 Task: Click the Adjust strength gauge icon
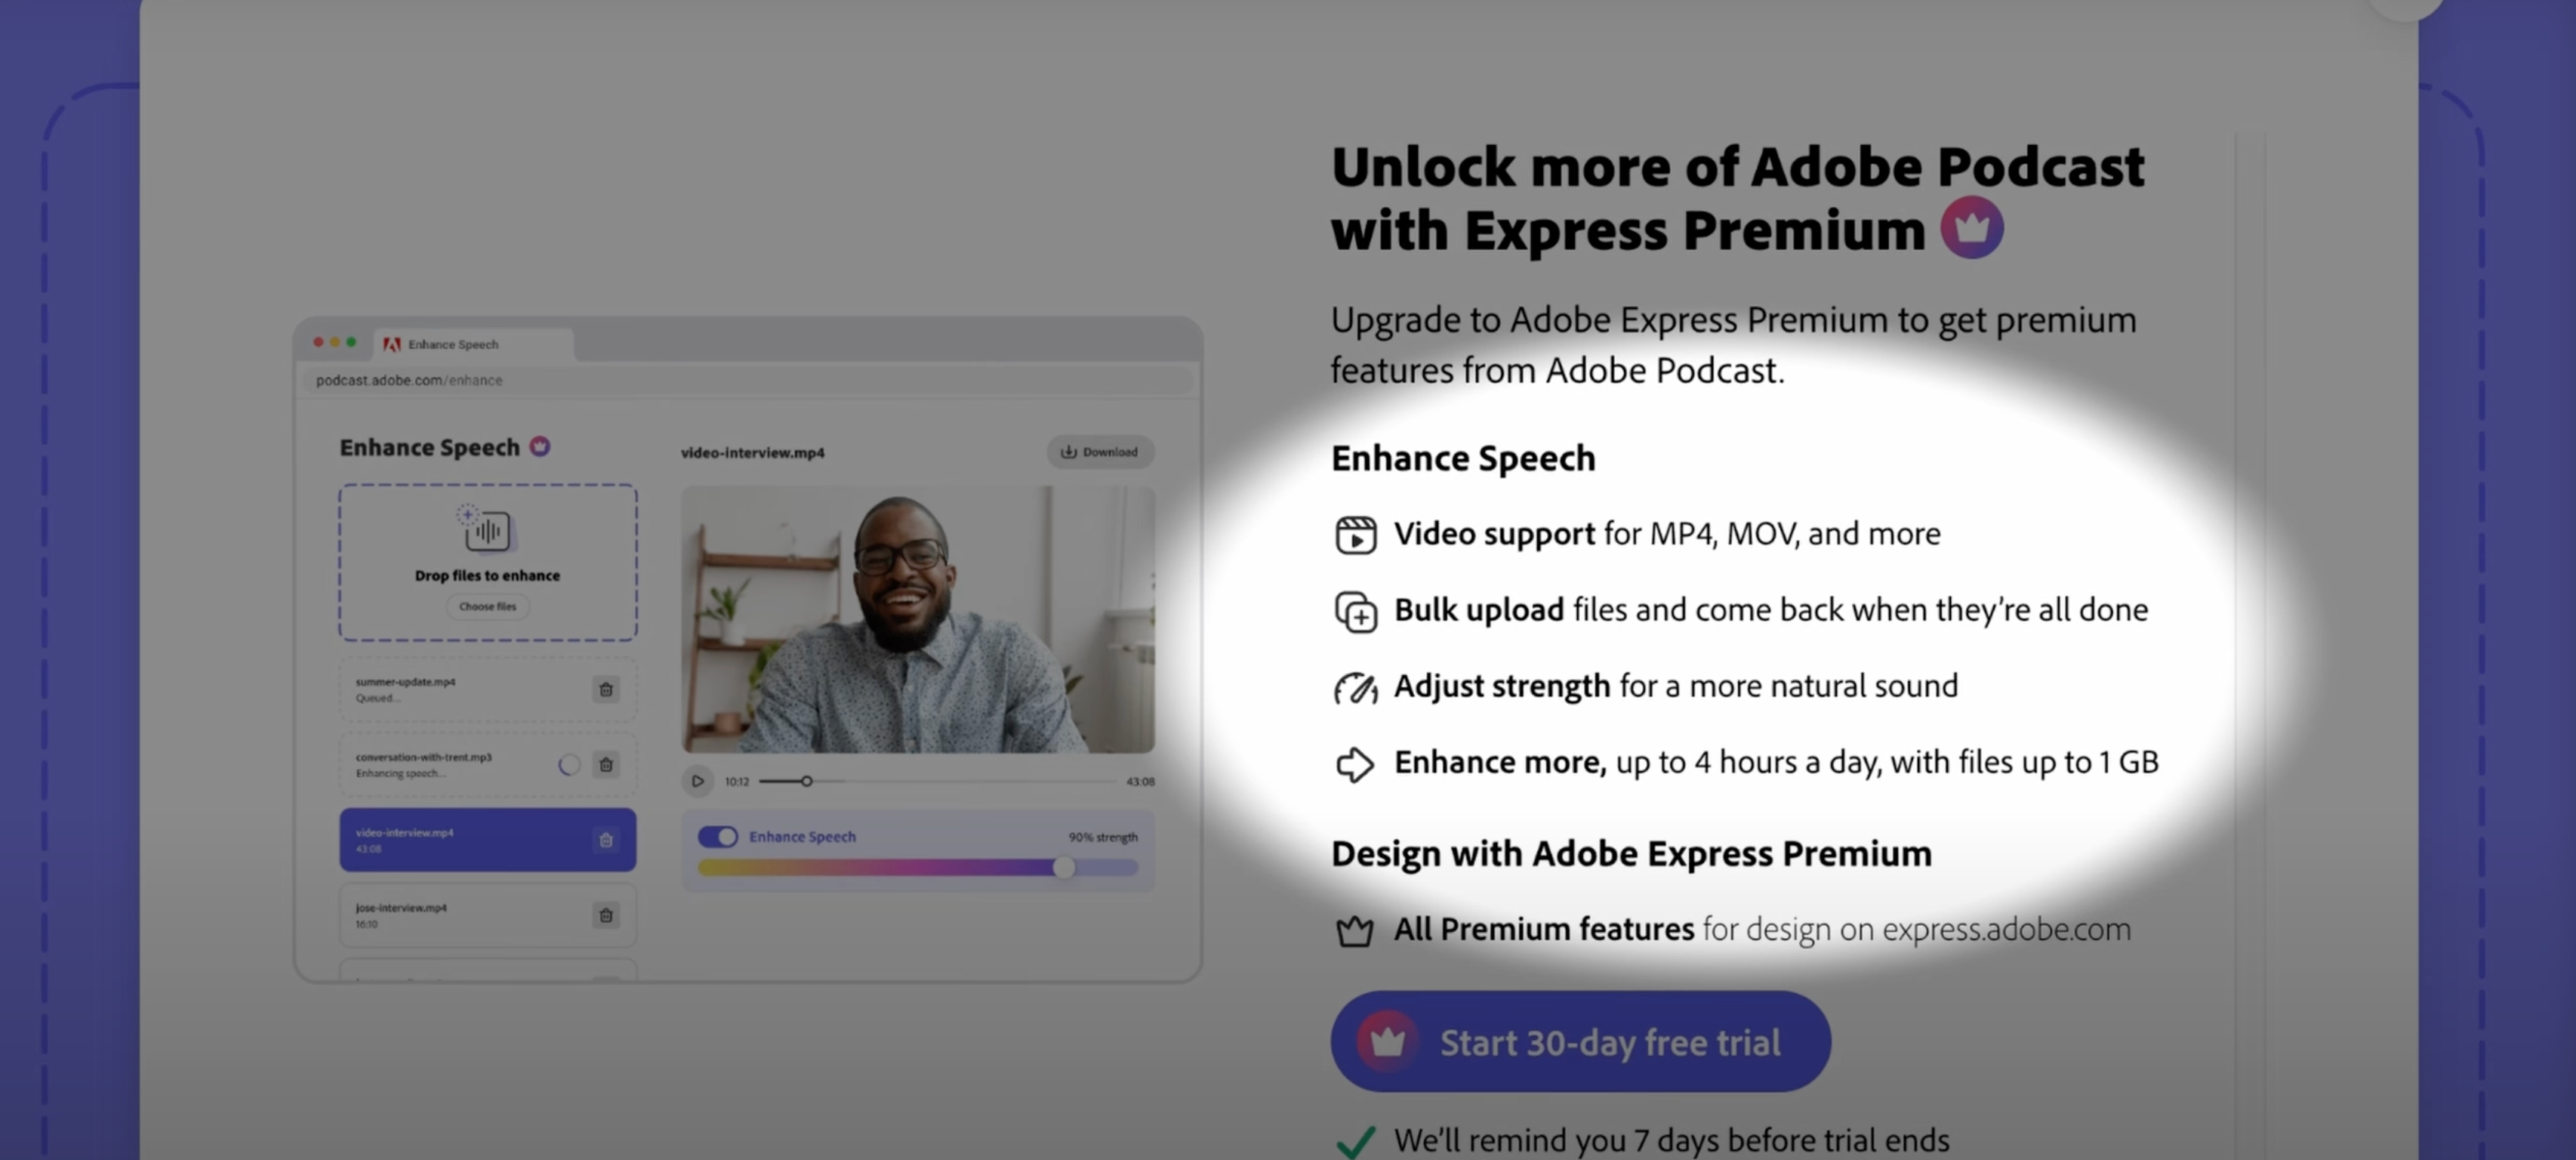pyautogui.click(x=1356, y=687)
